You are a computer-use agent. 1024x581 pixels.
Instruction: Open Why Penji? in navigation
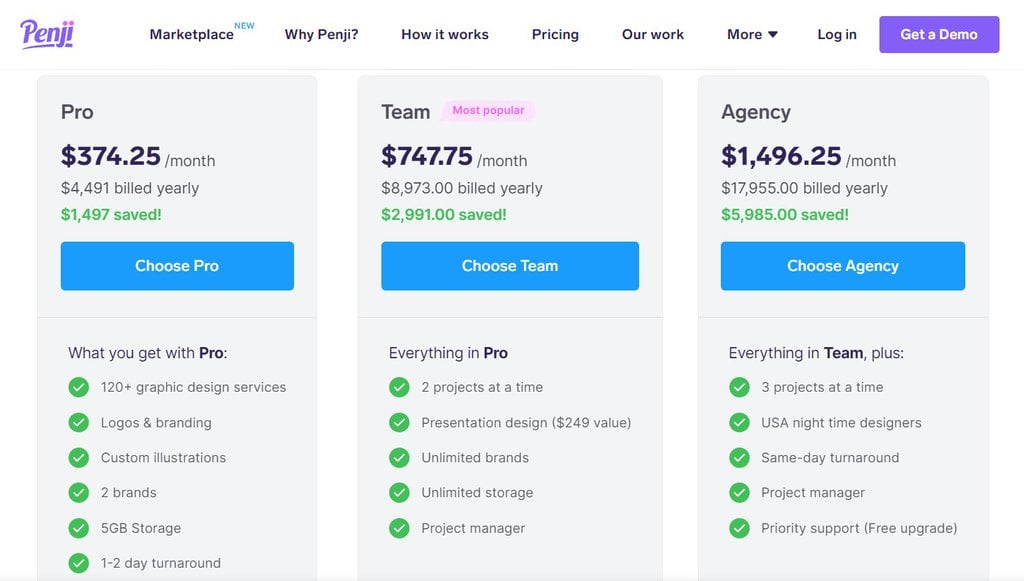click(x=321, y=34)
